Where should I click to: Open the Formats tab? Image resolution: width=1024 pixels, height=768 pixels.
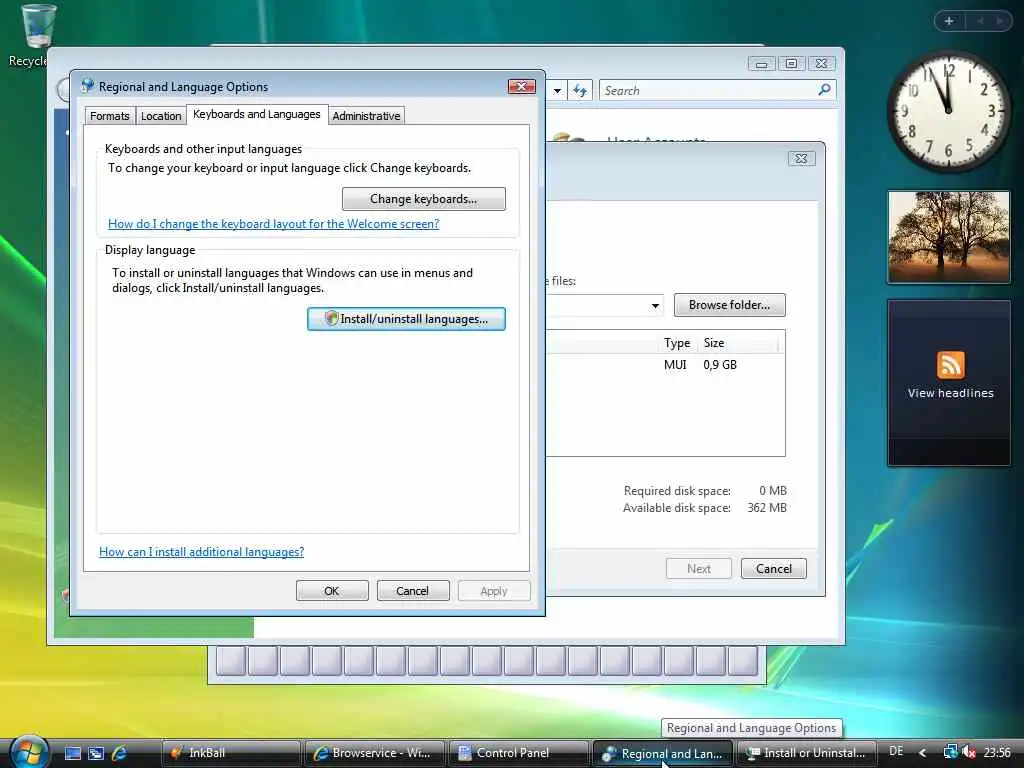pyautogui.click(x=110, y=116)
